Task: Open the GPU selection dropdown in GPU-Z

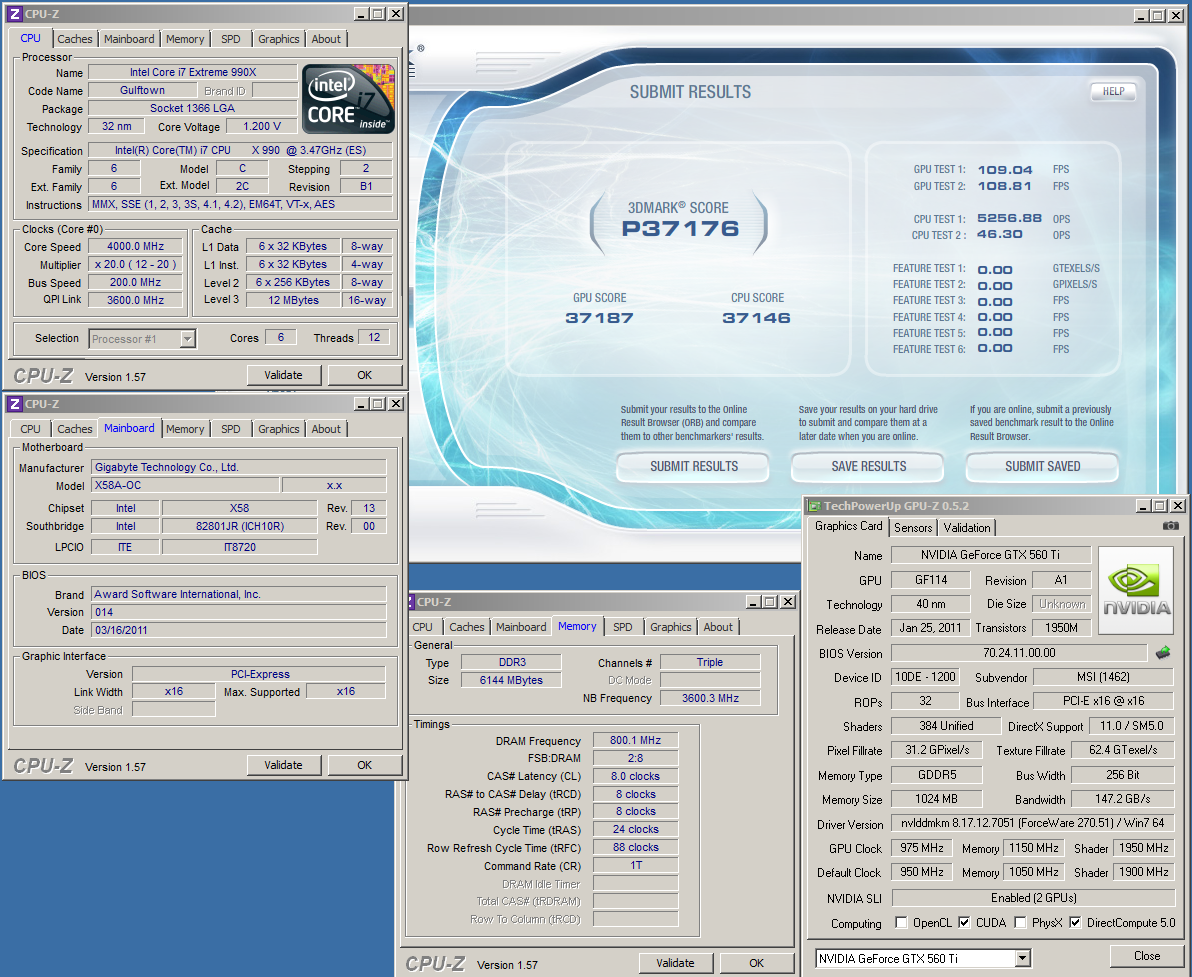Action: (x=1022, y=958)
